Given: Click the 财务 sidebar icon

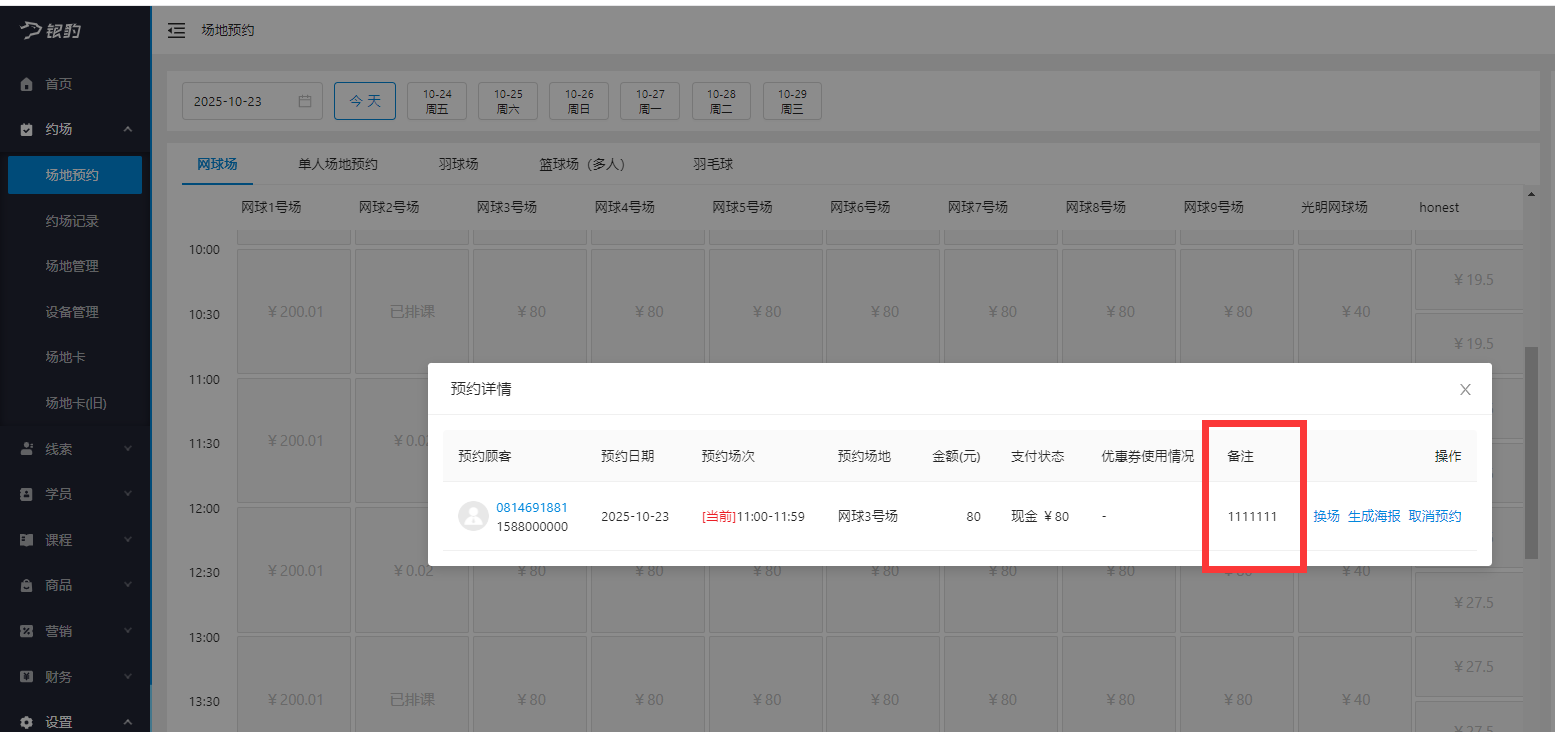Looking at the screenshot, I should 24,676.
